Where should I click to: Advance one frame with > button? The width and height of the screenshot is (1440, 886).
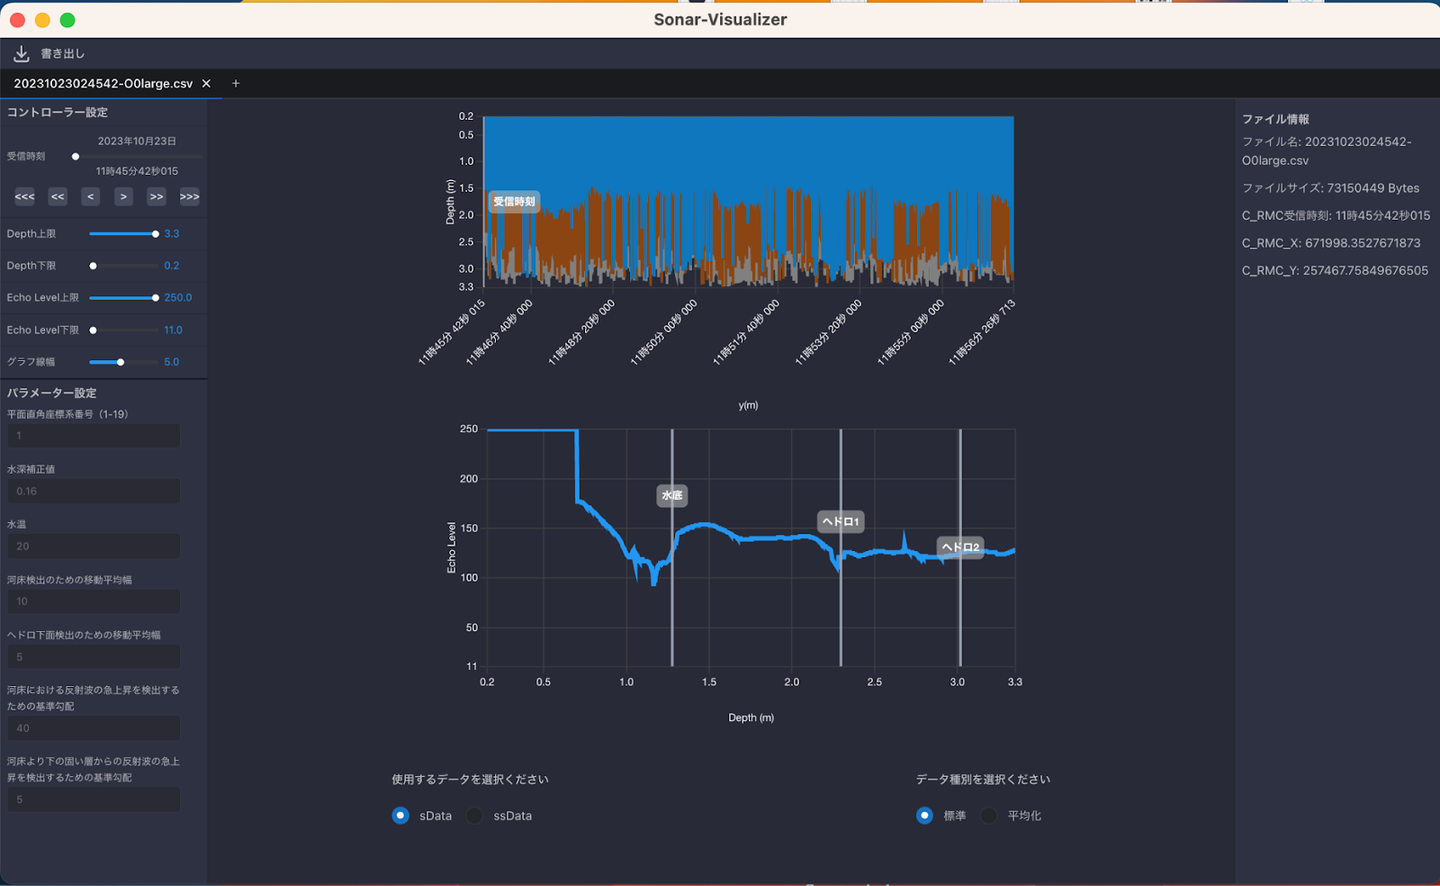[123, 197]
